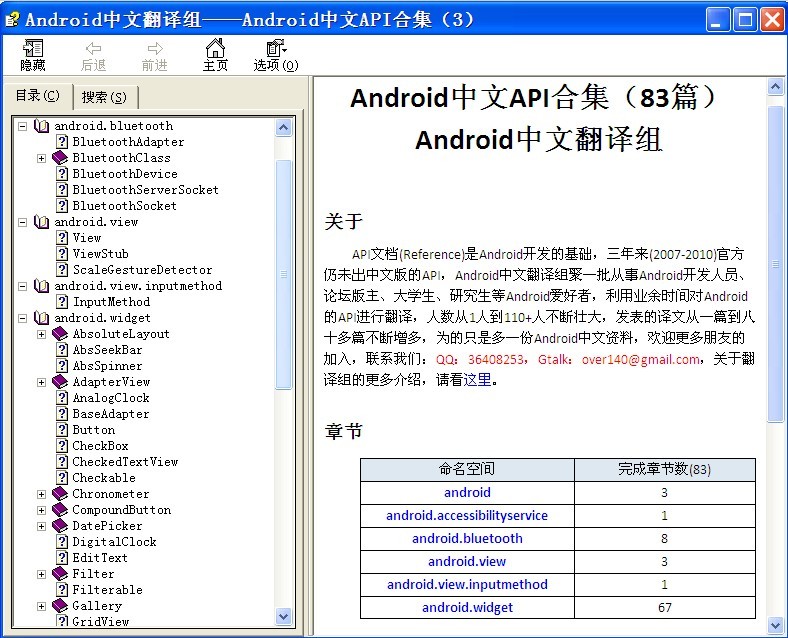Select the View tree item
The height and width of the screenshot is (638, 788).
point(87,238)
